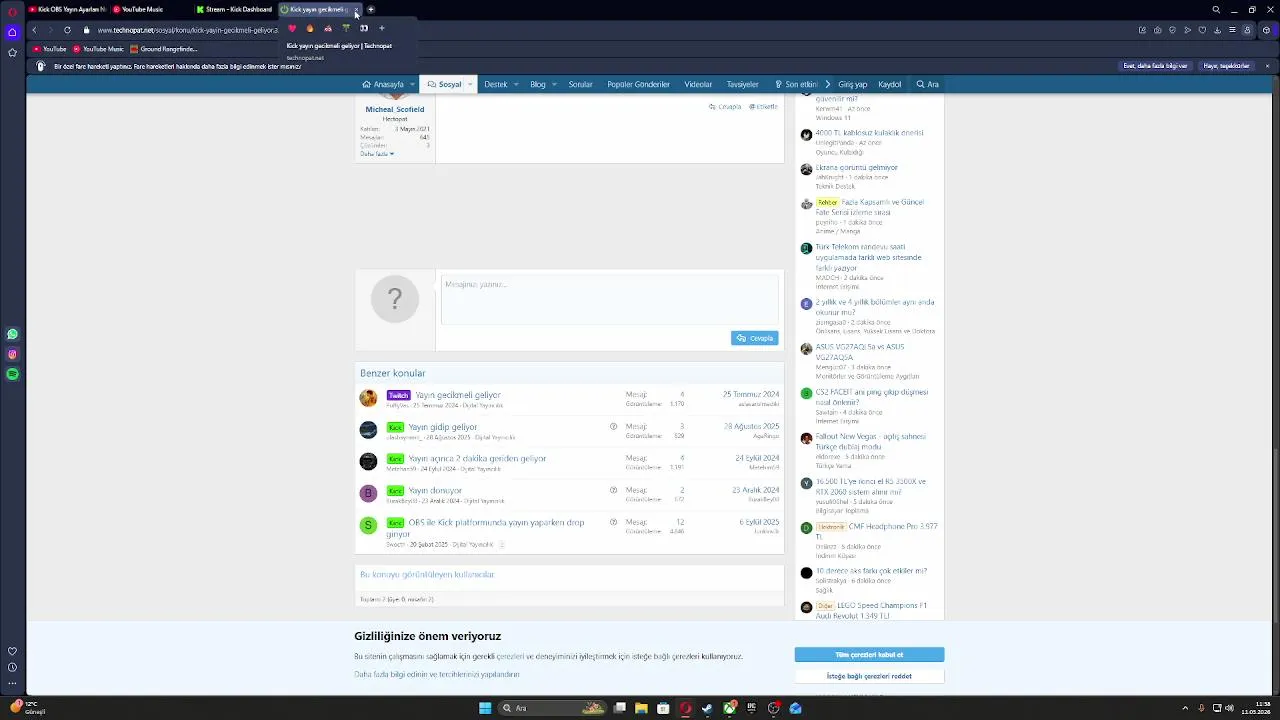
Task: Click snapshot camera icon in toolbar
Action: coord(1160,30)
